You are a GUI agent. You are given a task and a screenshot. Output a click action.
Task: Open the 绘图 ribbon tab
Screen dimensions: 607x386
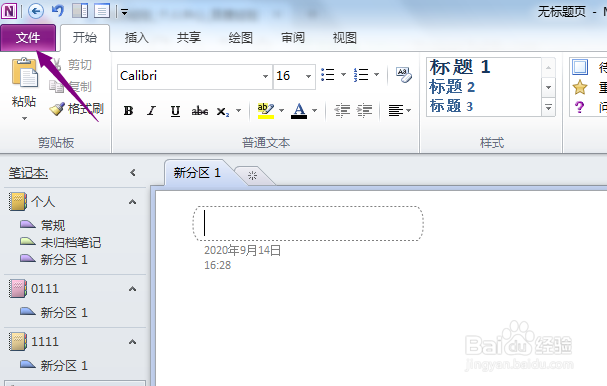pyautogui.click(x=240, y=38)
